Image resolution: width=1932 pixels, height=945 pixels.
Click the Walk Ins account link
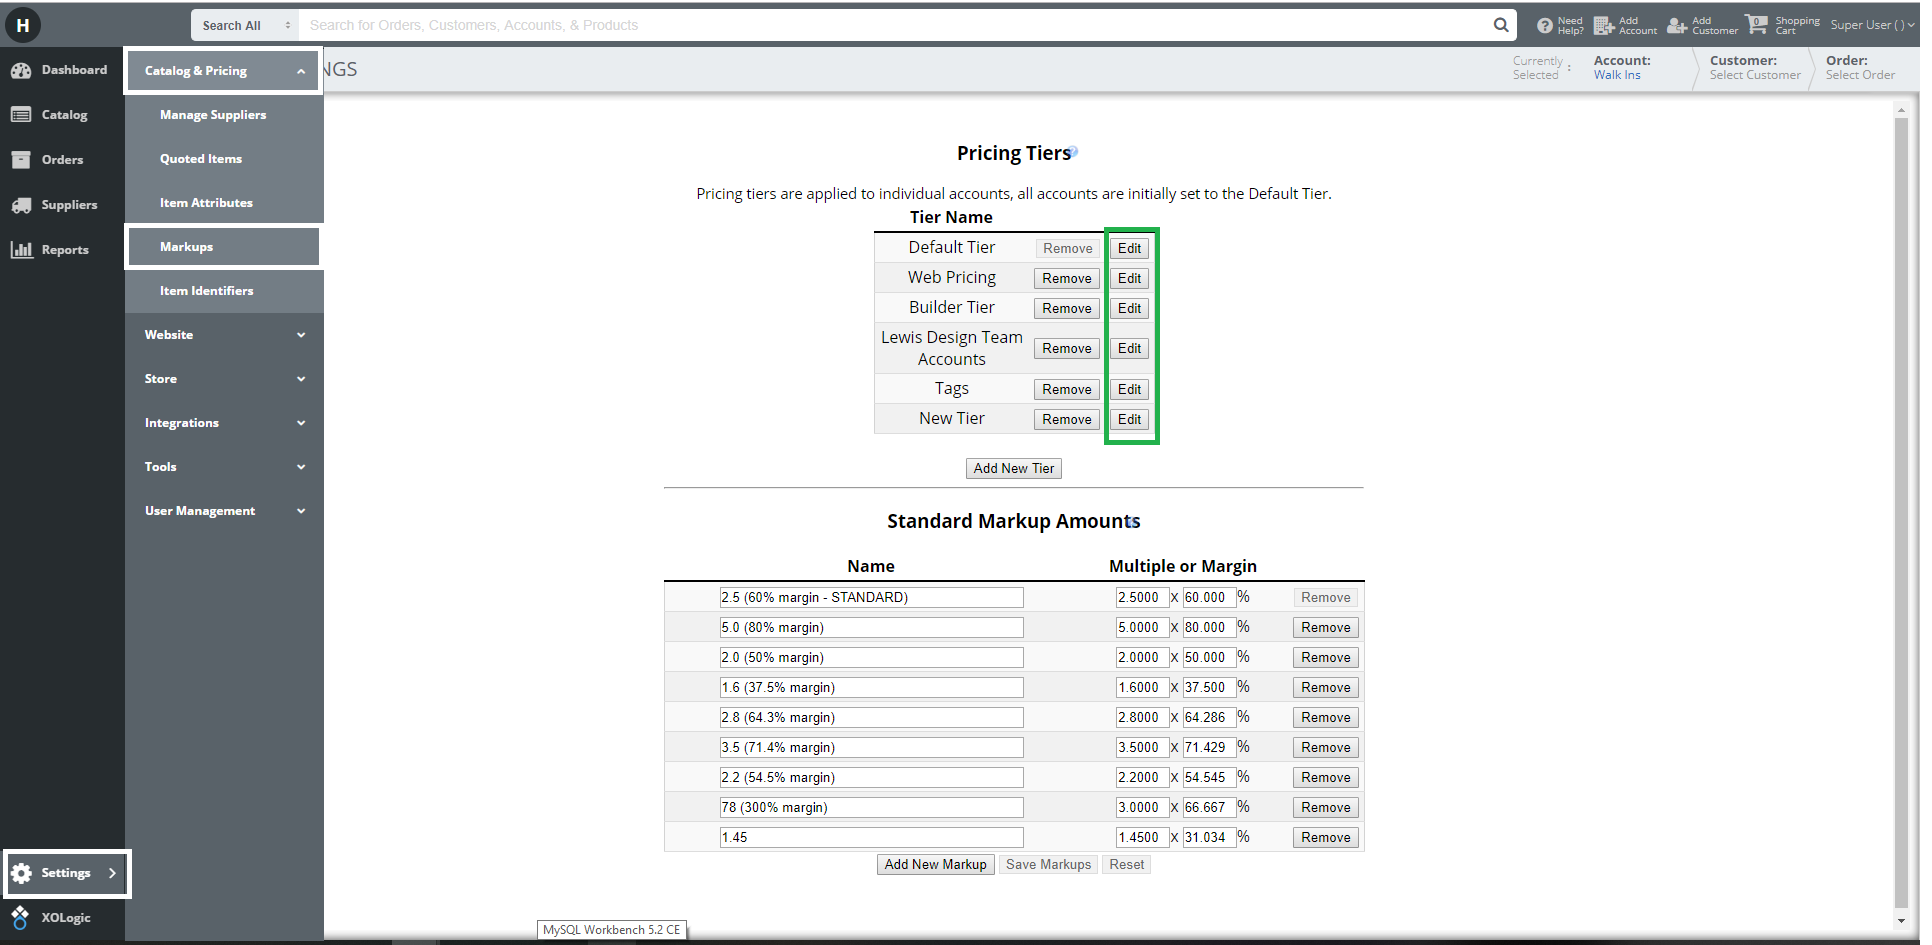(1617, 75)
